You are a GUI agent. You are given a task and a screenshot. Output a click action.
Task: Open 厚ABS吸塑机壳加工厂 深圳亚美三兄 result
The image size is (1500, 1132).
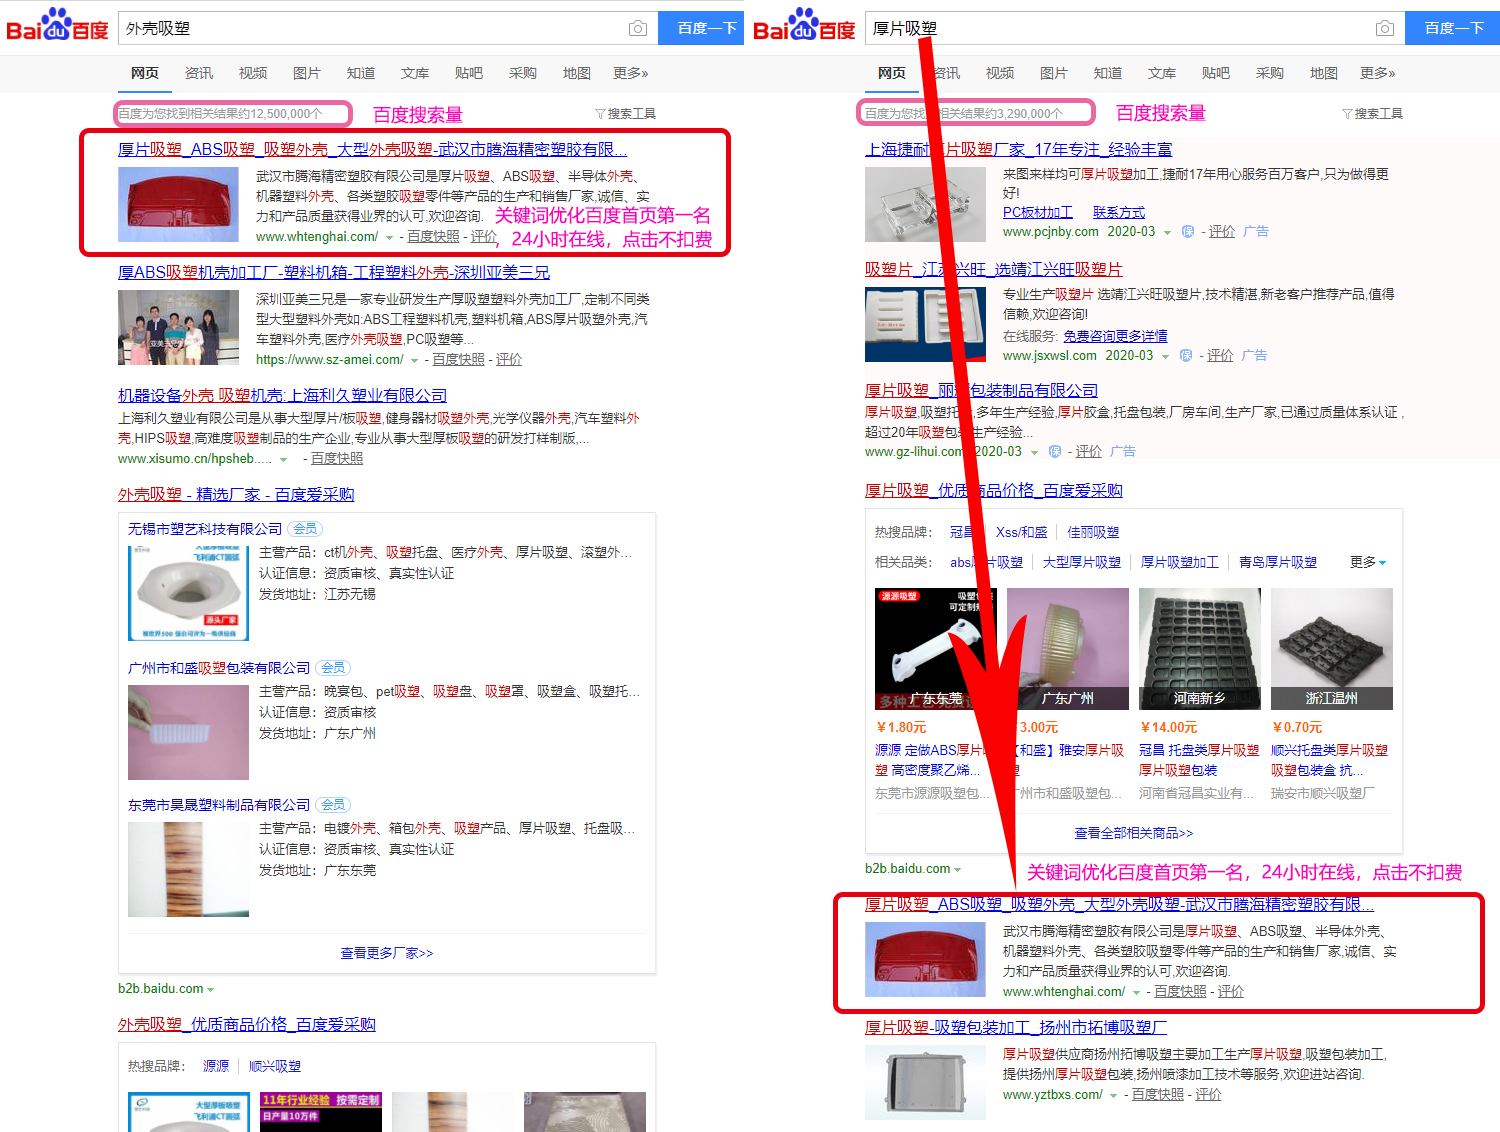click(x=334, y=272)
